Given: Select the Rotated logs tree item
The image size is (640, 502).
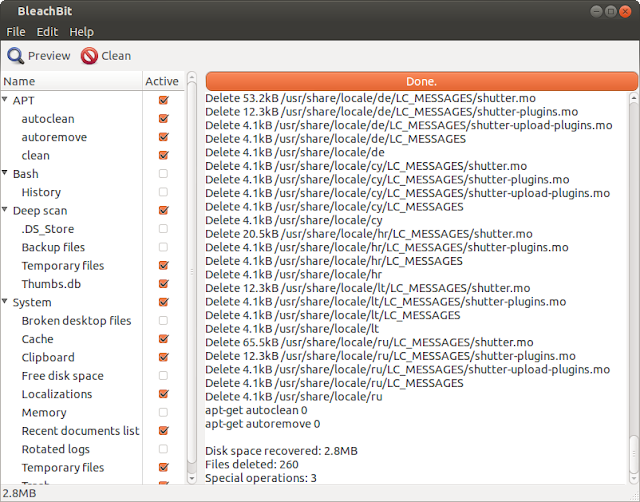Looking at the screenshot, I should point(56,449).
